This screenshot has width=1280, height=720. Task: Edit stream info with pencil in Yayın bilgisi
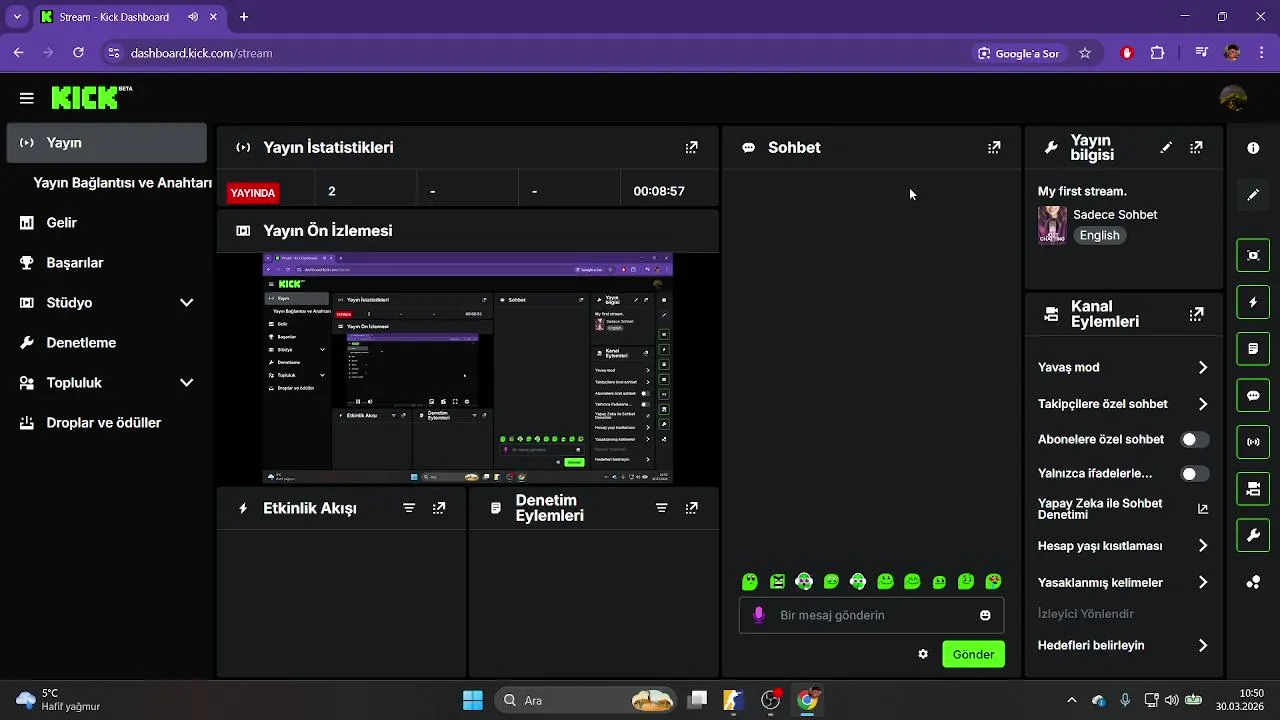click(1166, 147)
